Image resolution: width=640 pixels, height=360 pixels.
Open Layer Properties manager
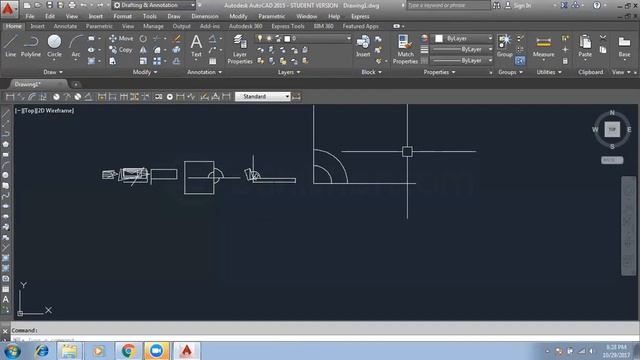[x=240, y=49]
